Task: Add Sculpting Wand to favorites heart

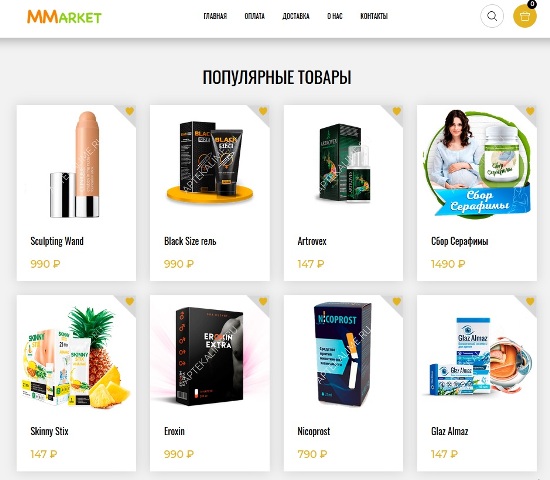Action: [x=130, y=111]
